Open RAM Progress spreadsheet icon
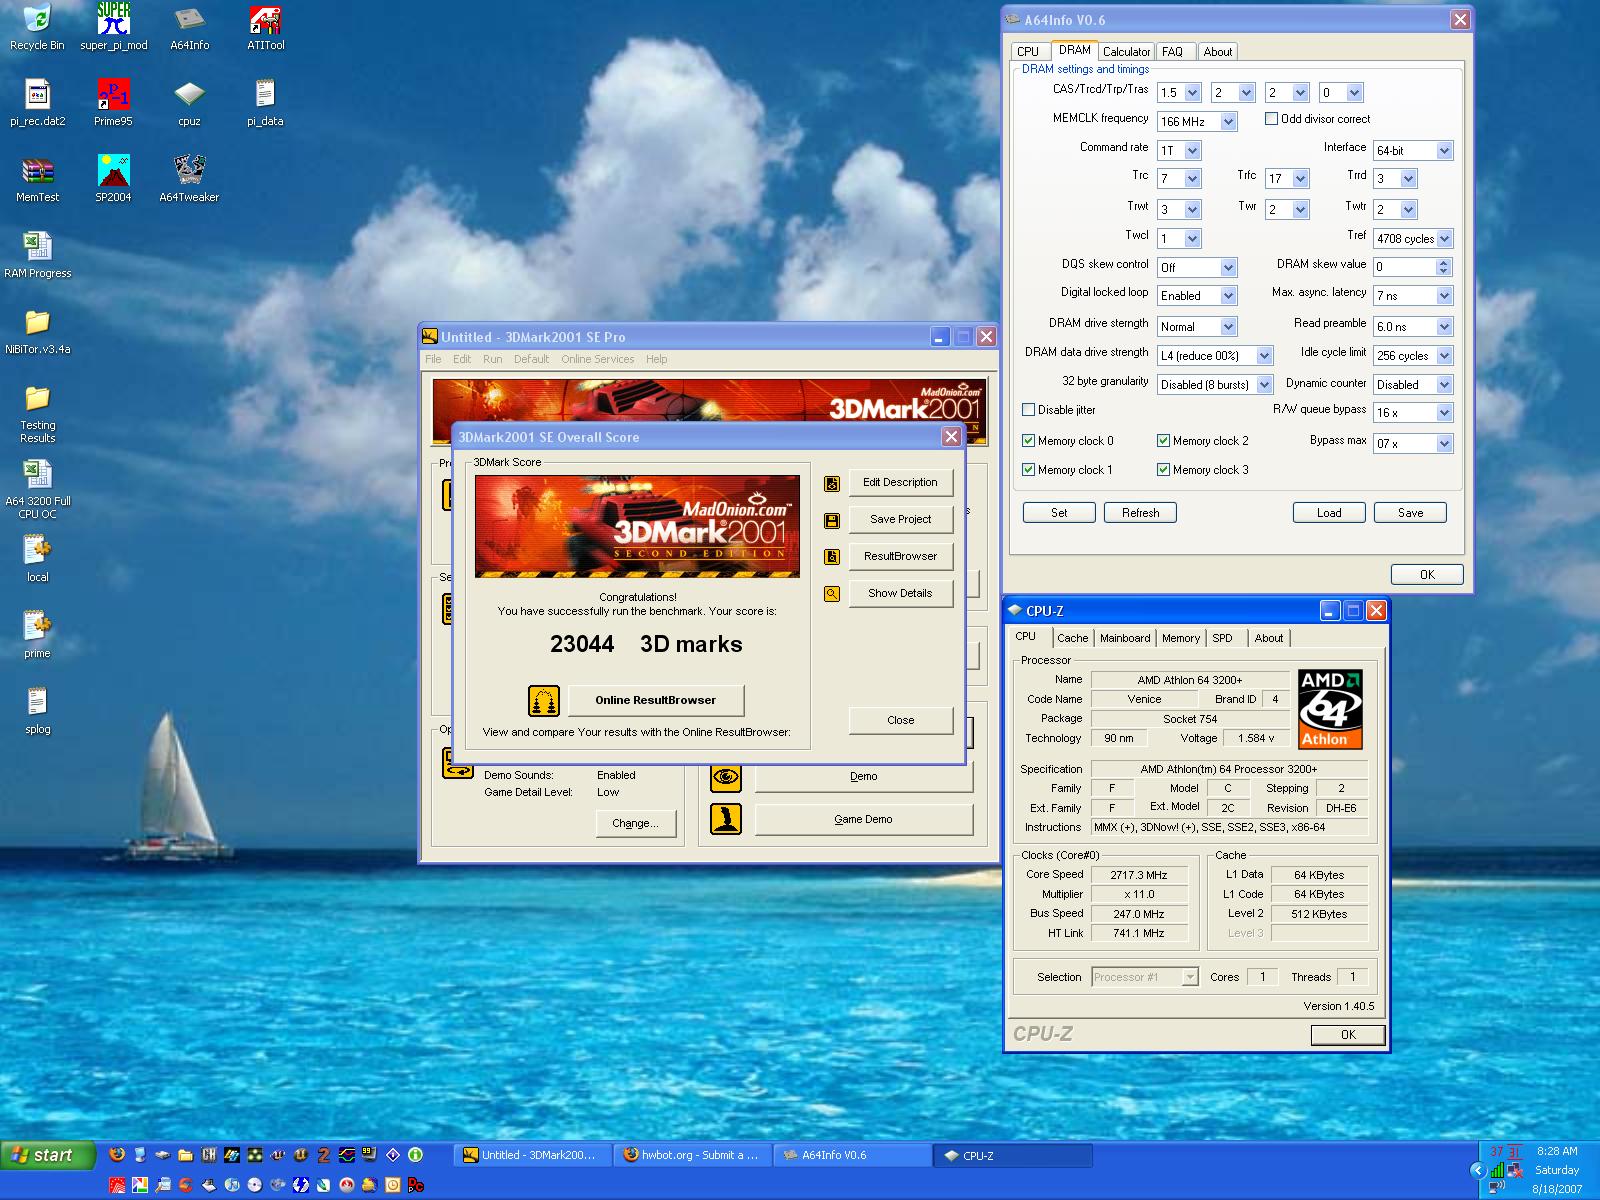Image resolution: width=1600 pixels, height=1200 pixels. pyautogui.click(x=37, y=255)
